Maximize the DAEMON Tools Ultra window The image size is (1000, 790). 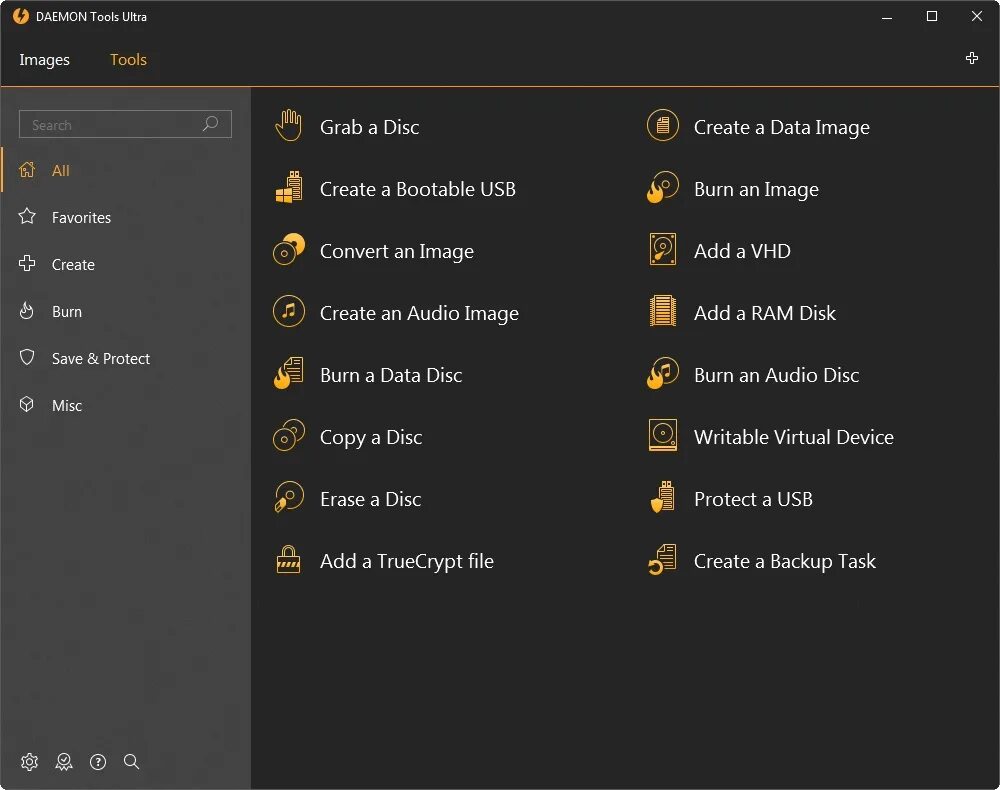[x=932, y=17]
